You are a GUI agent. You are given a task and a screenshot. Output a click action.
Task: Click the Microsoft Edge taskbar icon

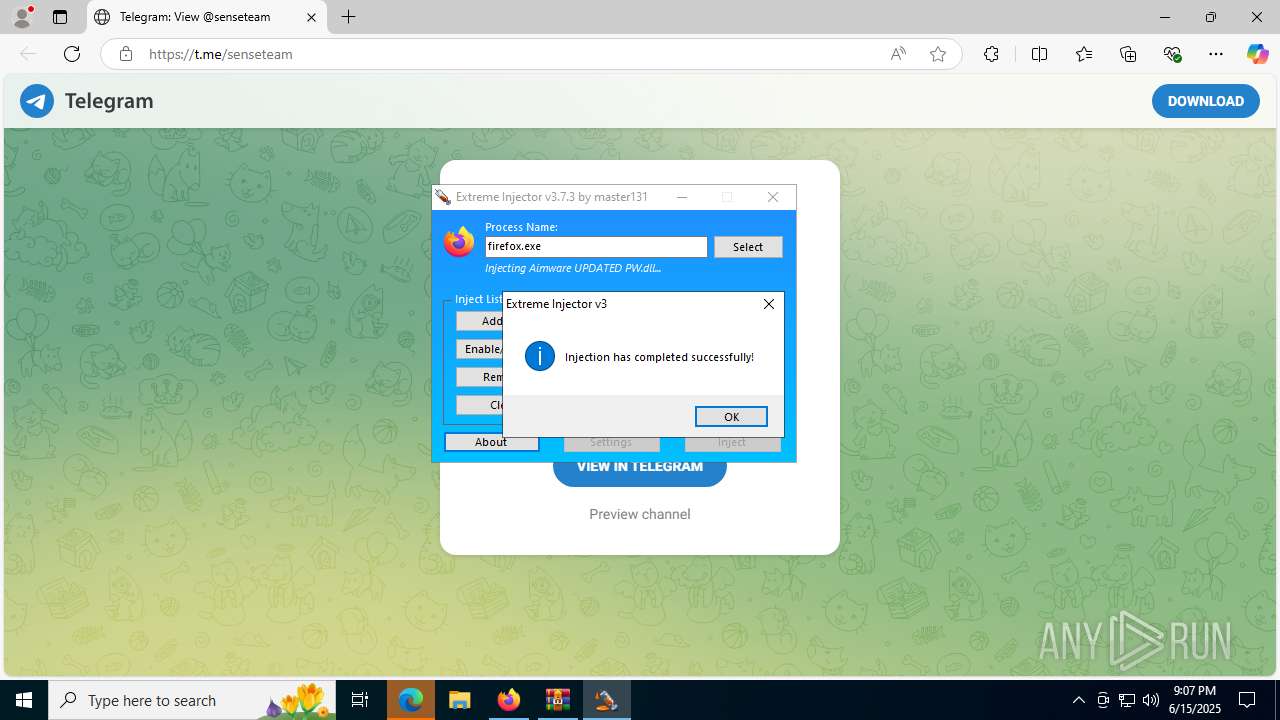pyautogui.click(x=411, y=700)
